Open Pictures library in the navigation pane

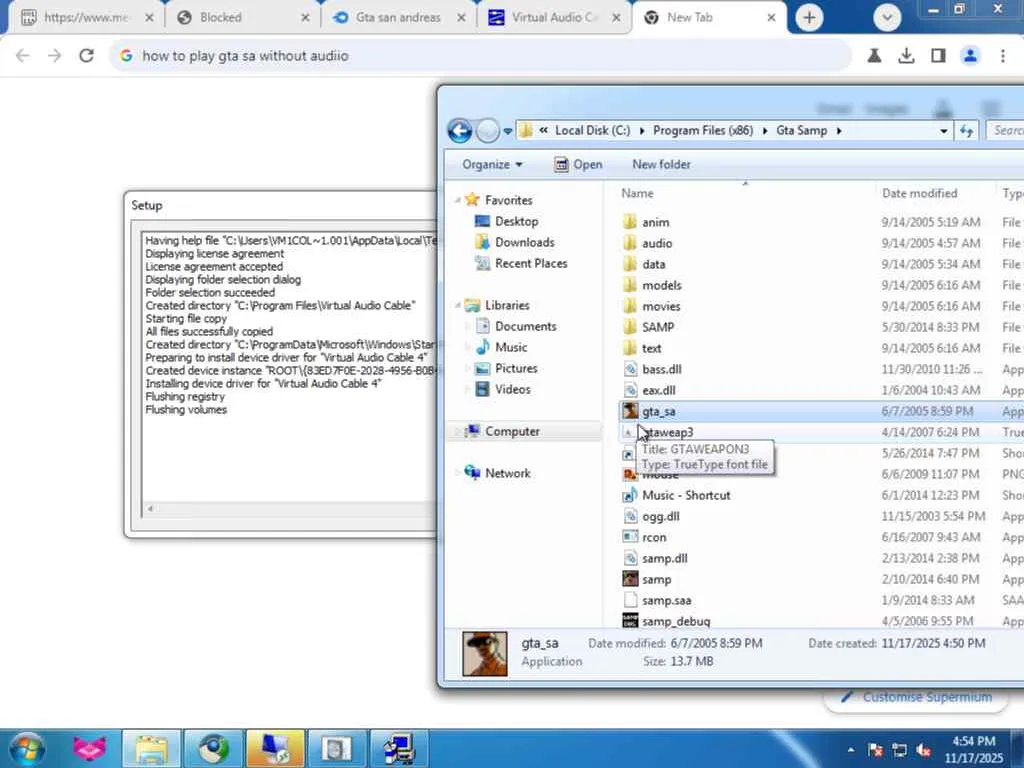tap(516, 368)
